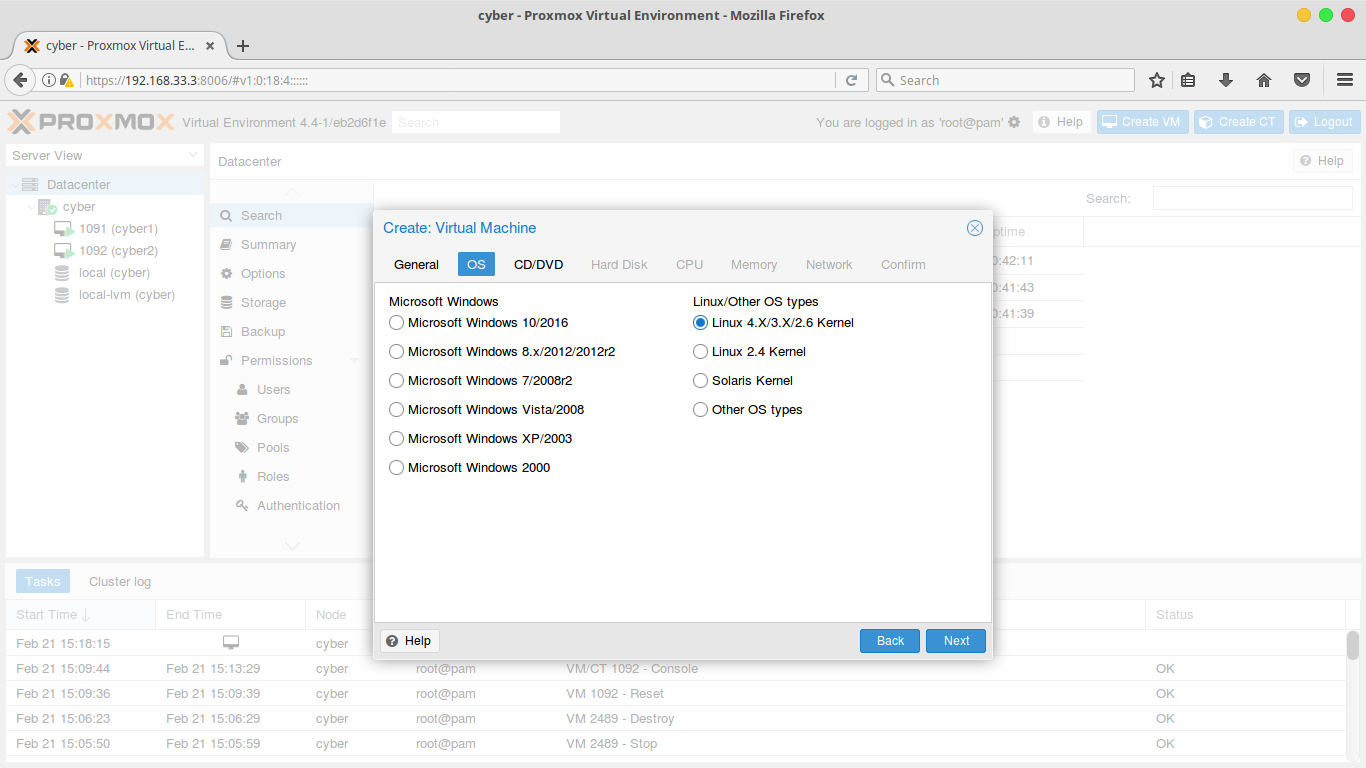Click the Firefox back arrow button
The image size is (1366, 768).
click(20, 80)
